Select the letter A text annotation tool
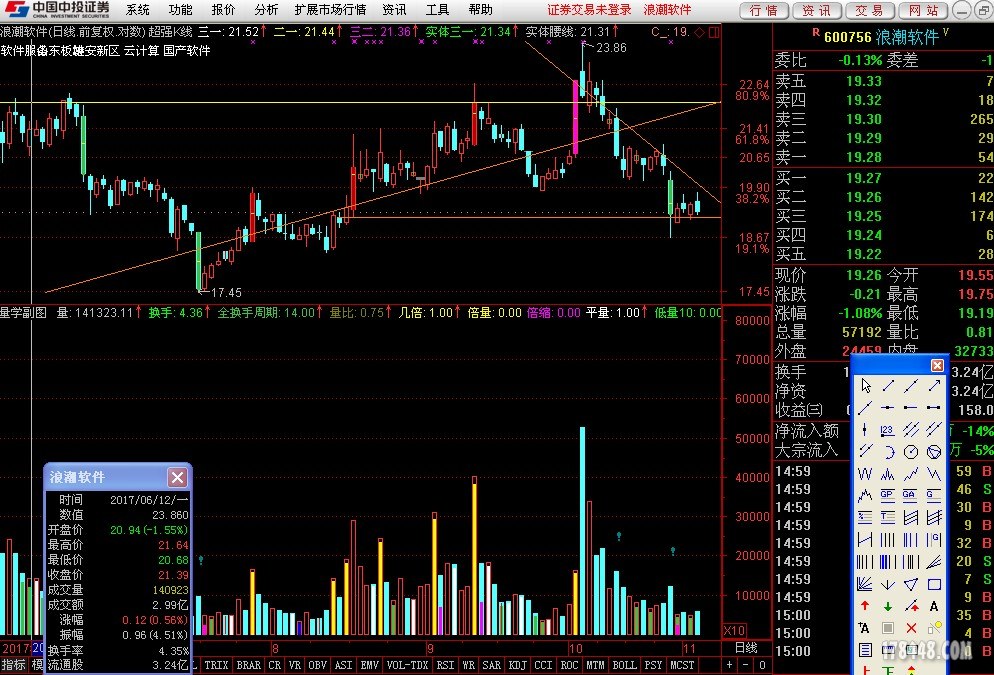The image size is (994, 675). click(934, 606)
